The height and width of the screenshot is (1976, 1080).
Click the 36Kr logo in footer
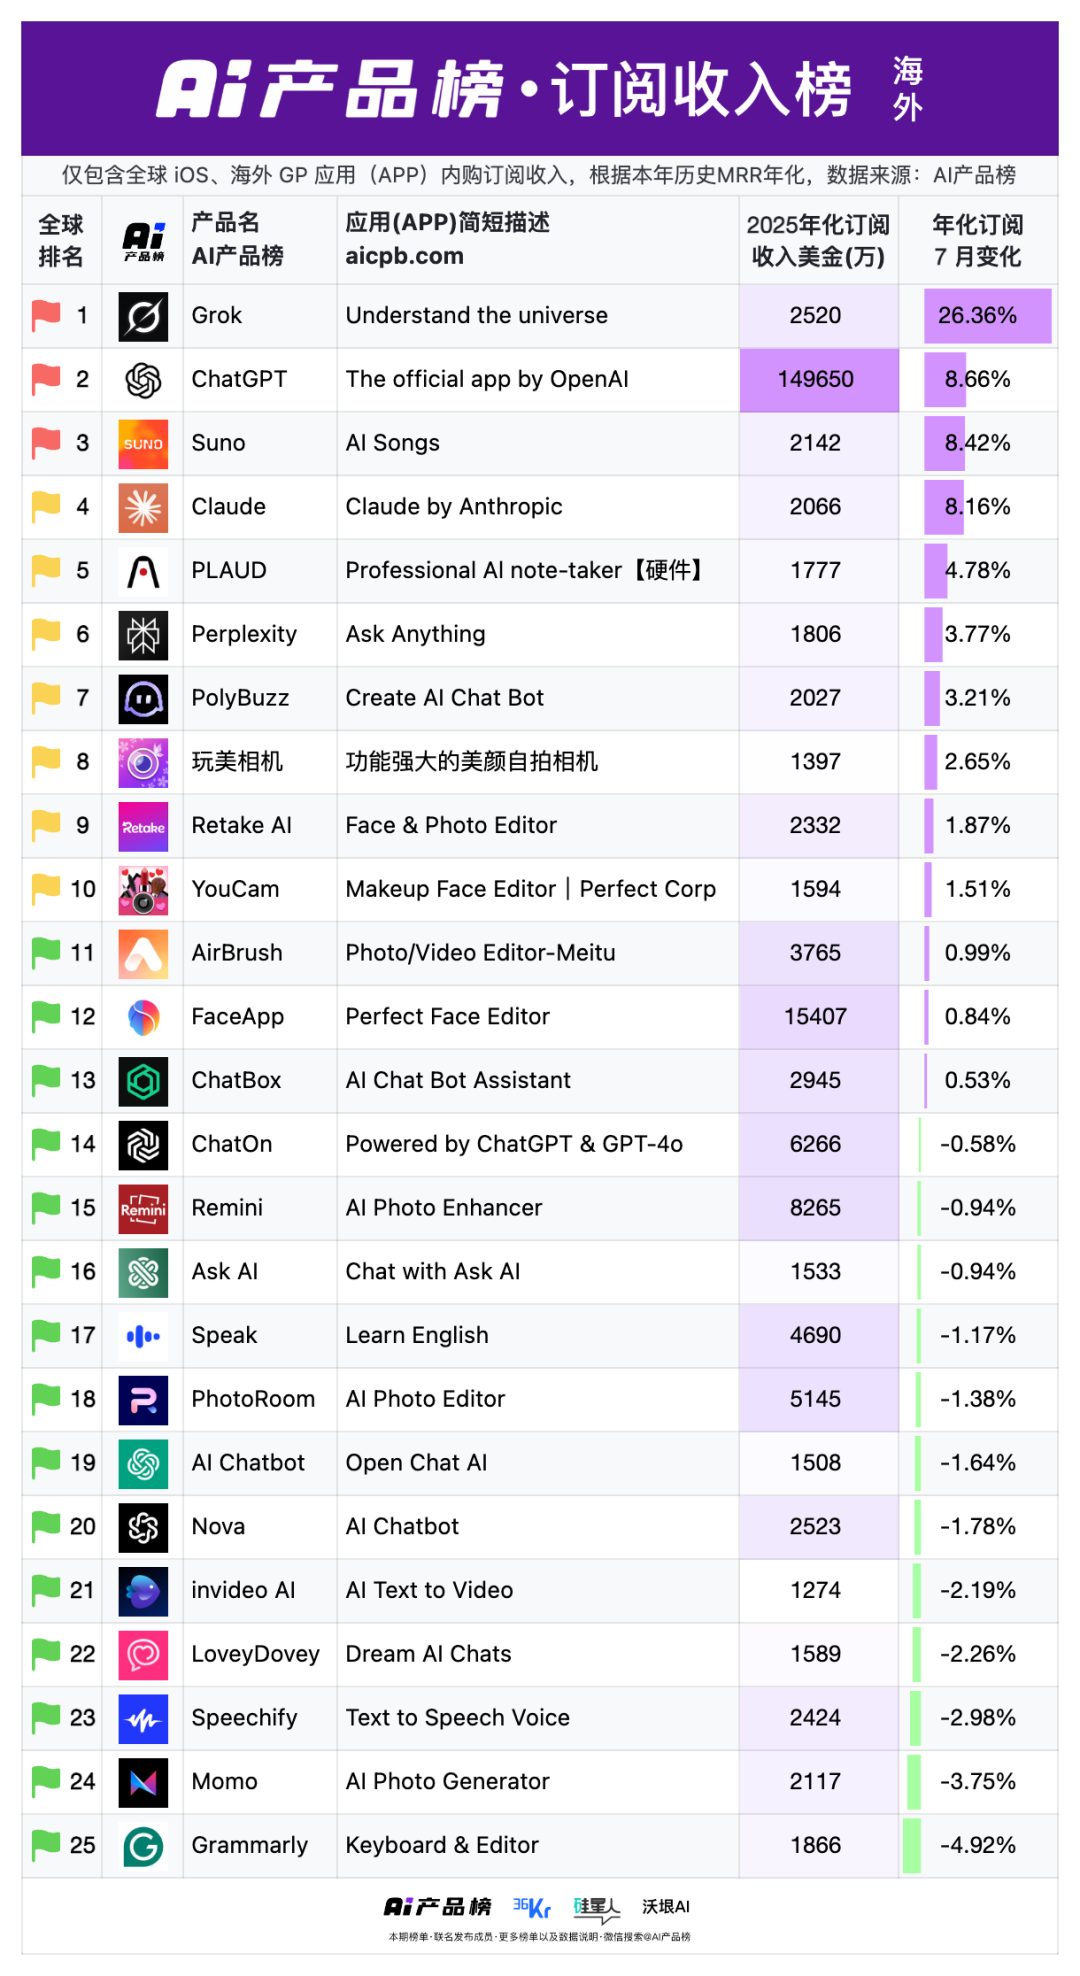[531, 1907]
